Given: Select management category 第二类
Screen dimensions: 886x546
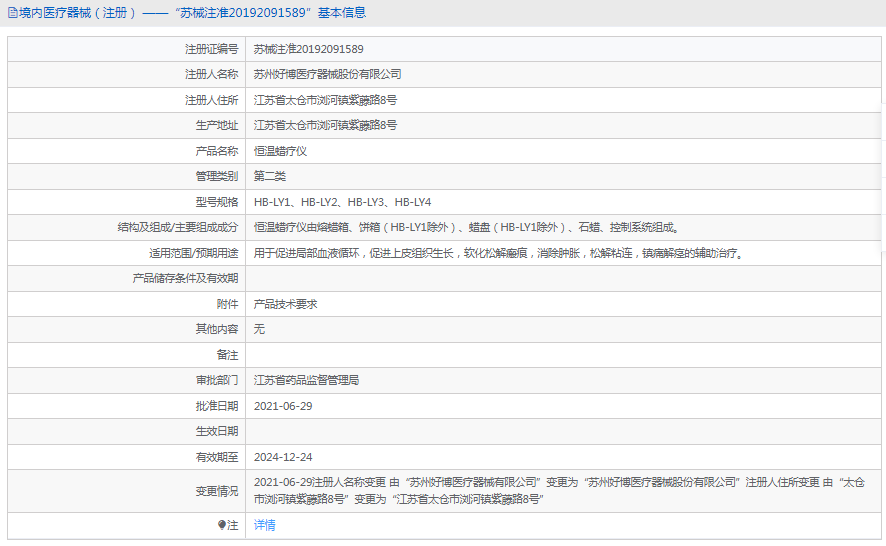Looking at the screenshot, I should point(270,176).
